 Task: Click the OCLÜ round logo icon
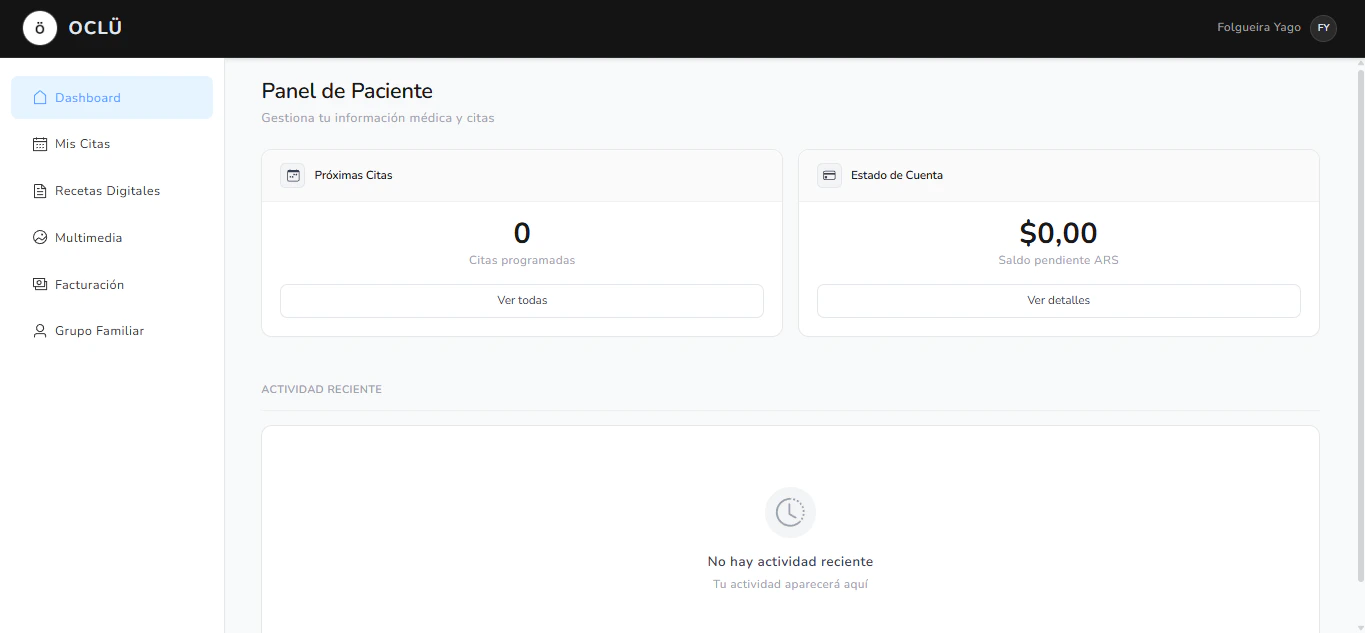(x=40, y=28)
